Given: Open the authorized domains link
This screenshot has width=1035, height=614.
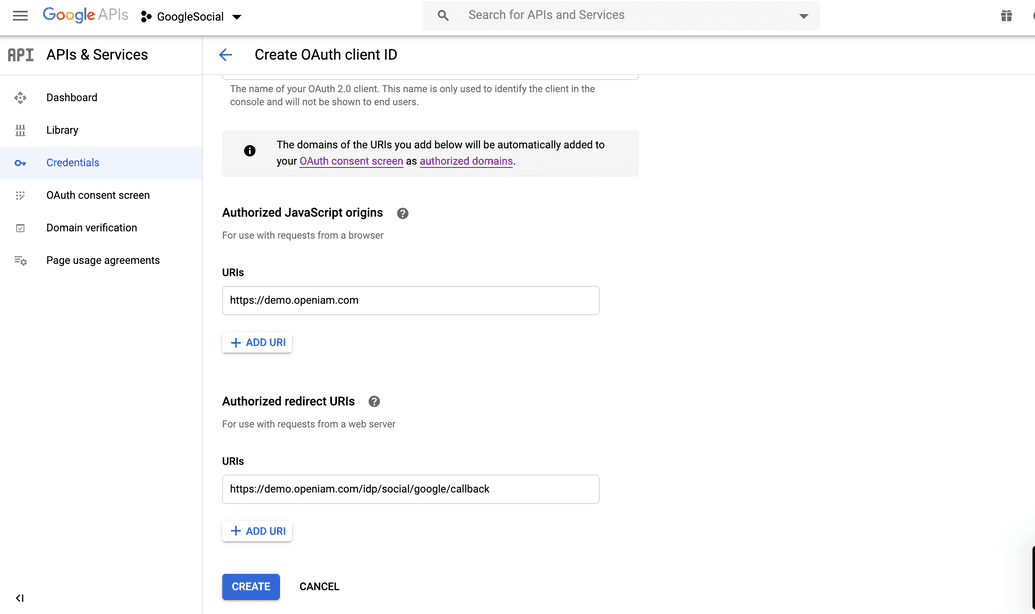Looking at the screenshot, I should 466,160.
